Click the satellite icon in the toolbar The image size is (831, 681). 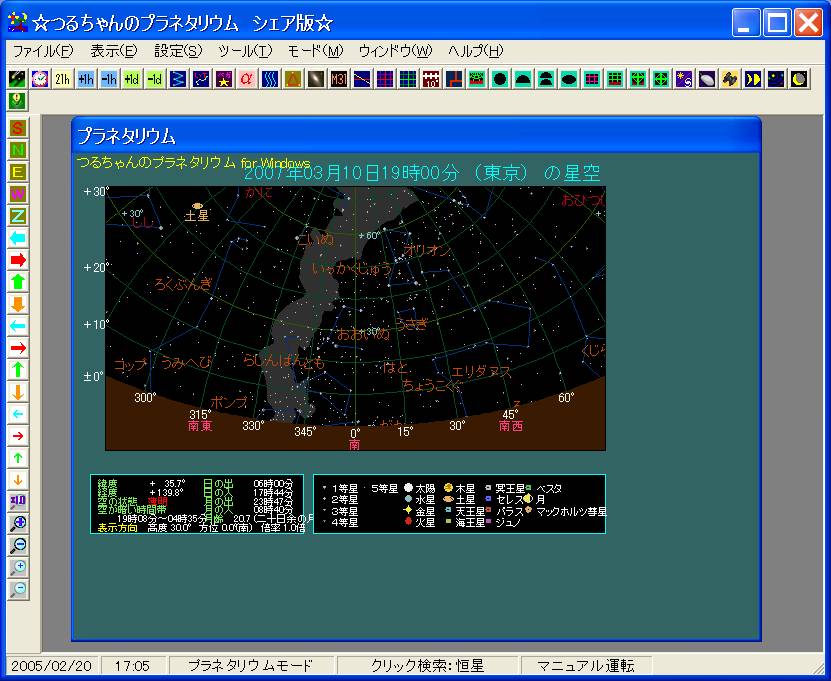tap(730, 79)
